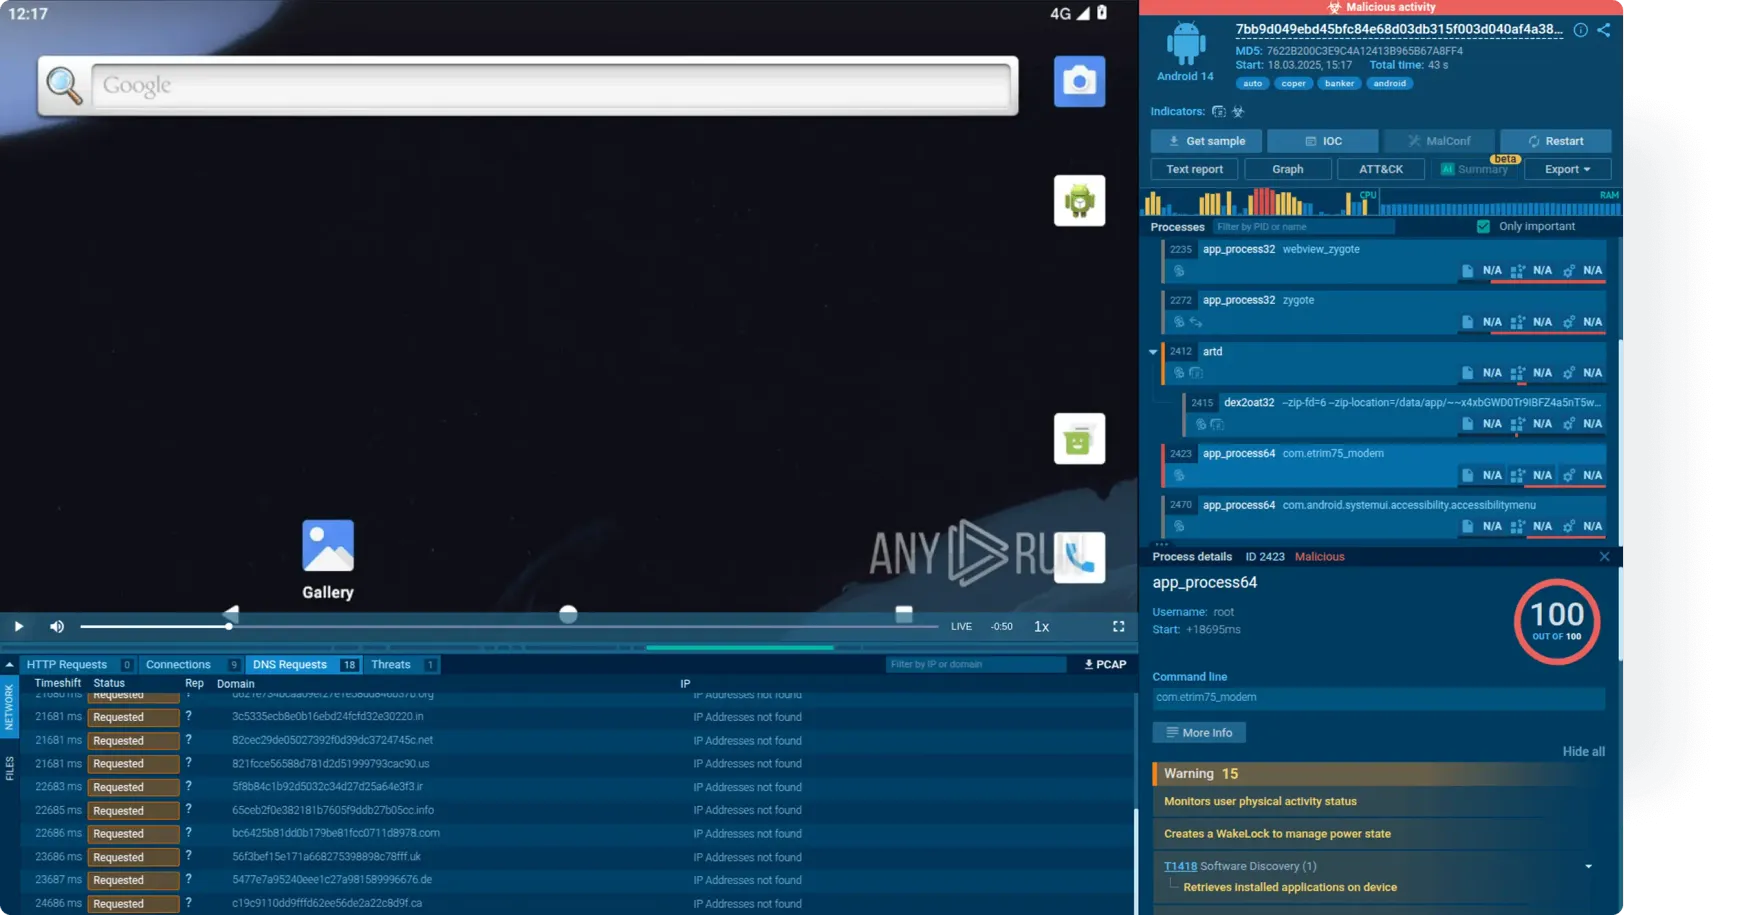Switch to the Threats tab
1740x915 pixels.
(391, 664)
